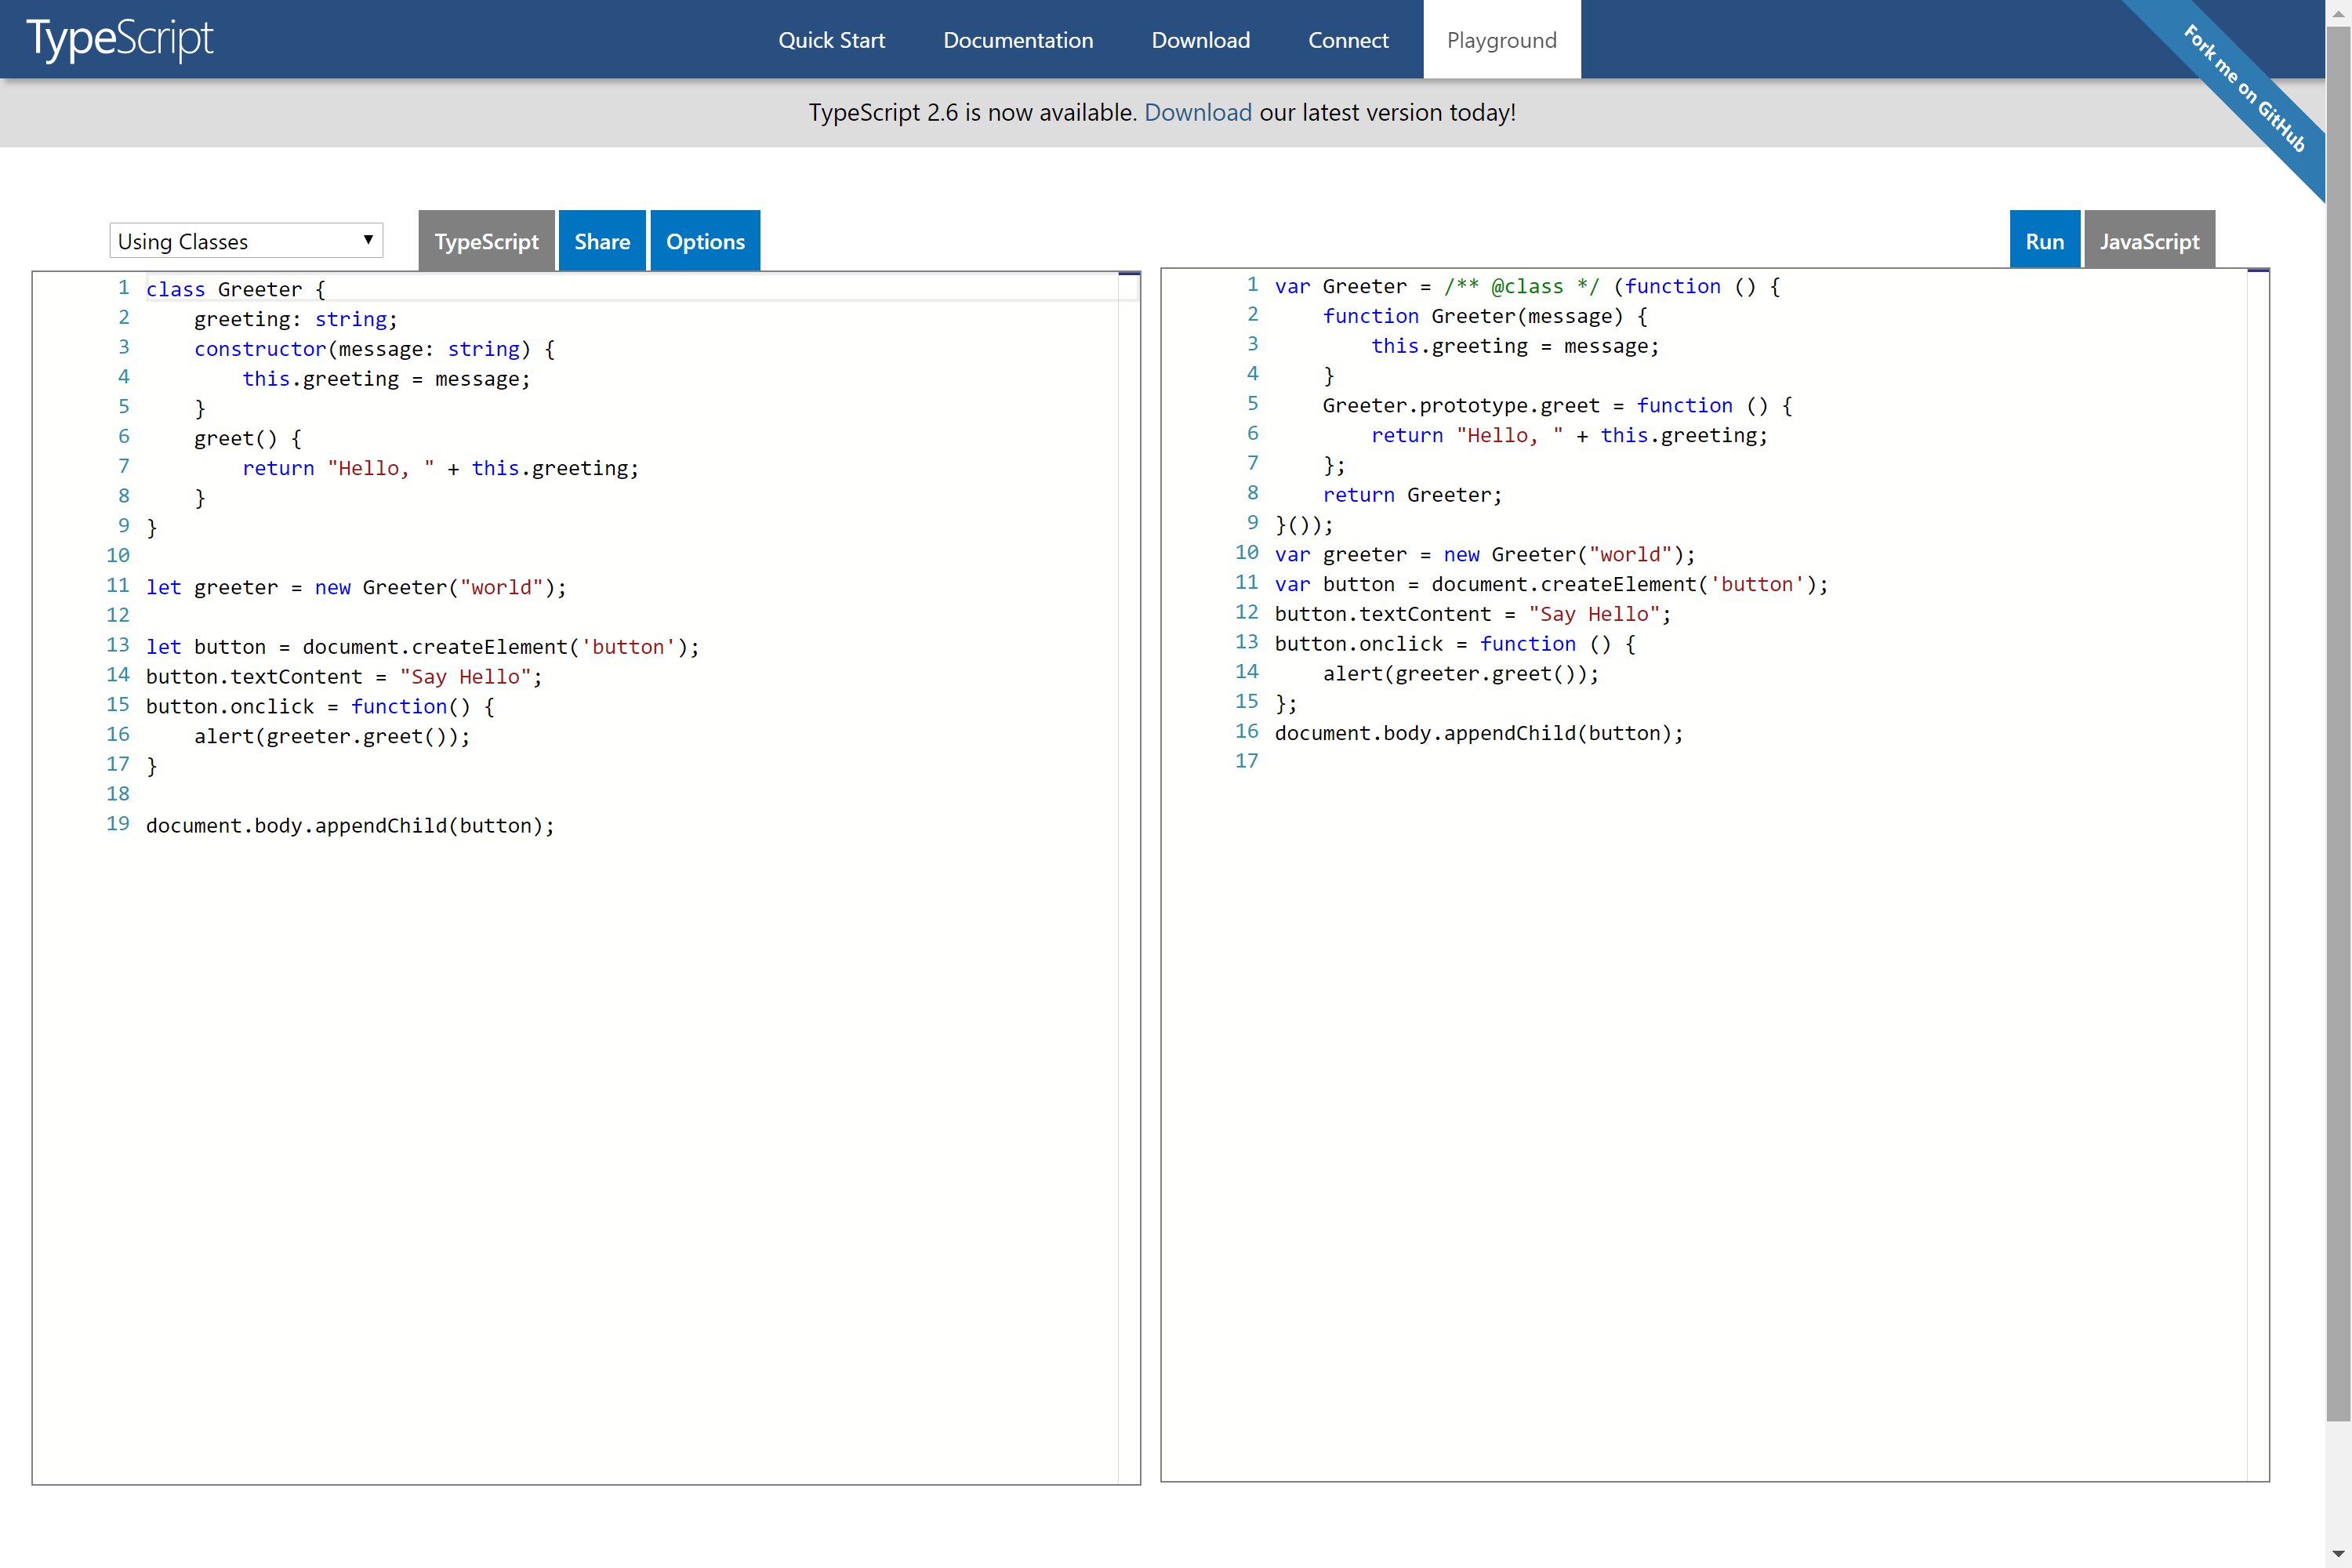The height and width of the screenshot is (1568, 2352).
Task: Click the "Say Hello" string in TypeScript editor
Action: point(465,677)
